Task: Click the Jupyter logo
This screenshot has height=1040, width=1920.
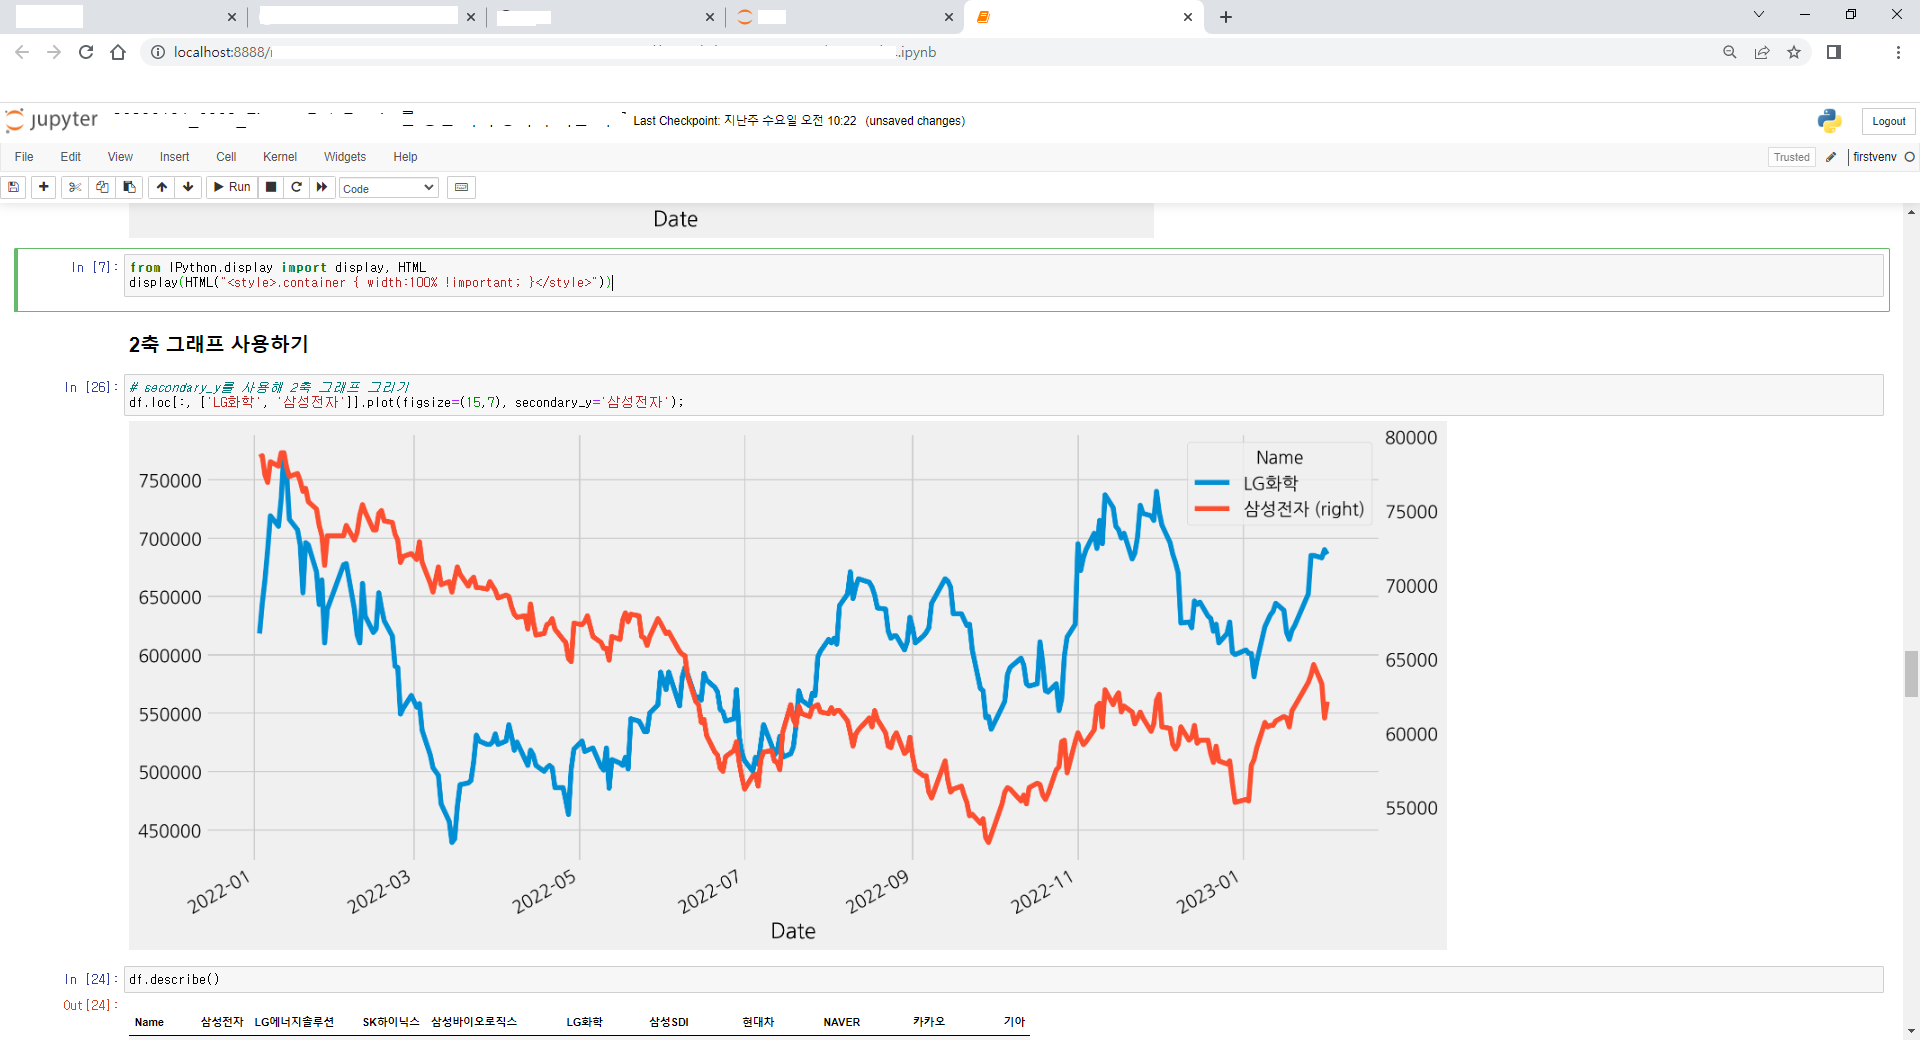Action: pos(52,120)
